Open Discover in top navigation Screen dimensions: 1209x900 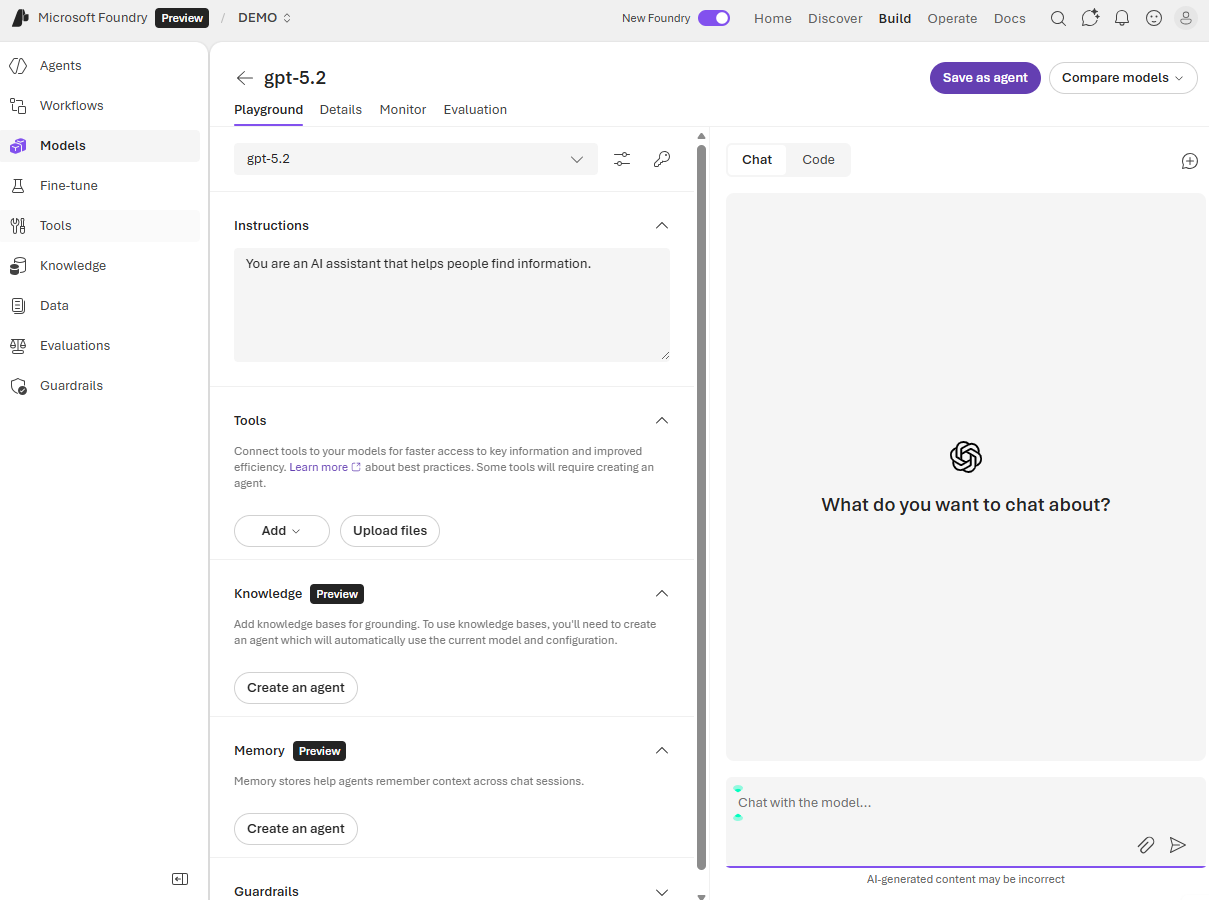pos(835,18)
